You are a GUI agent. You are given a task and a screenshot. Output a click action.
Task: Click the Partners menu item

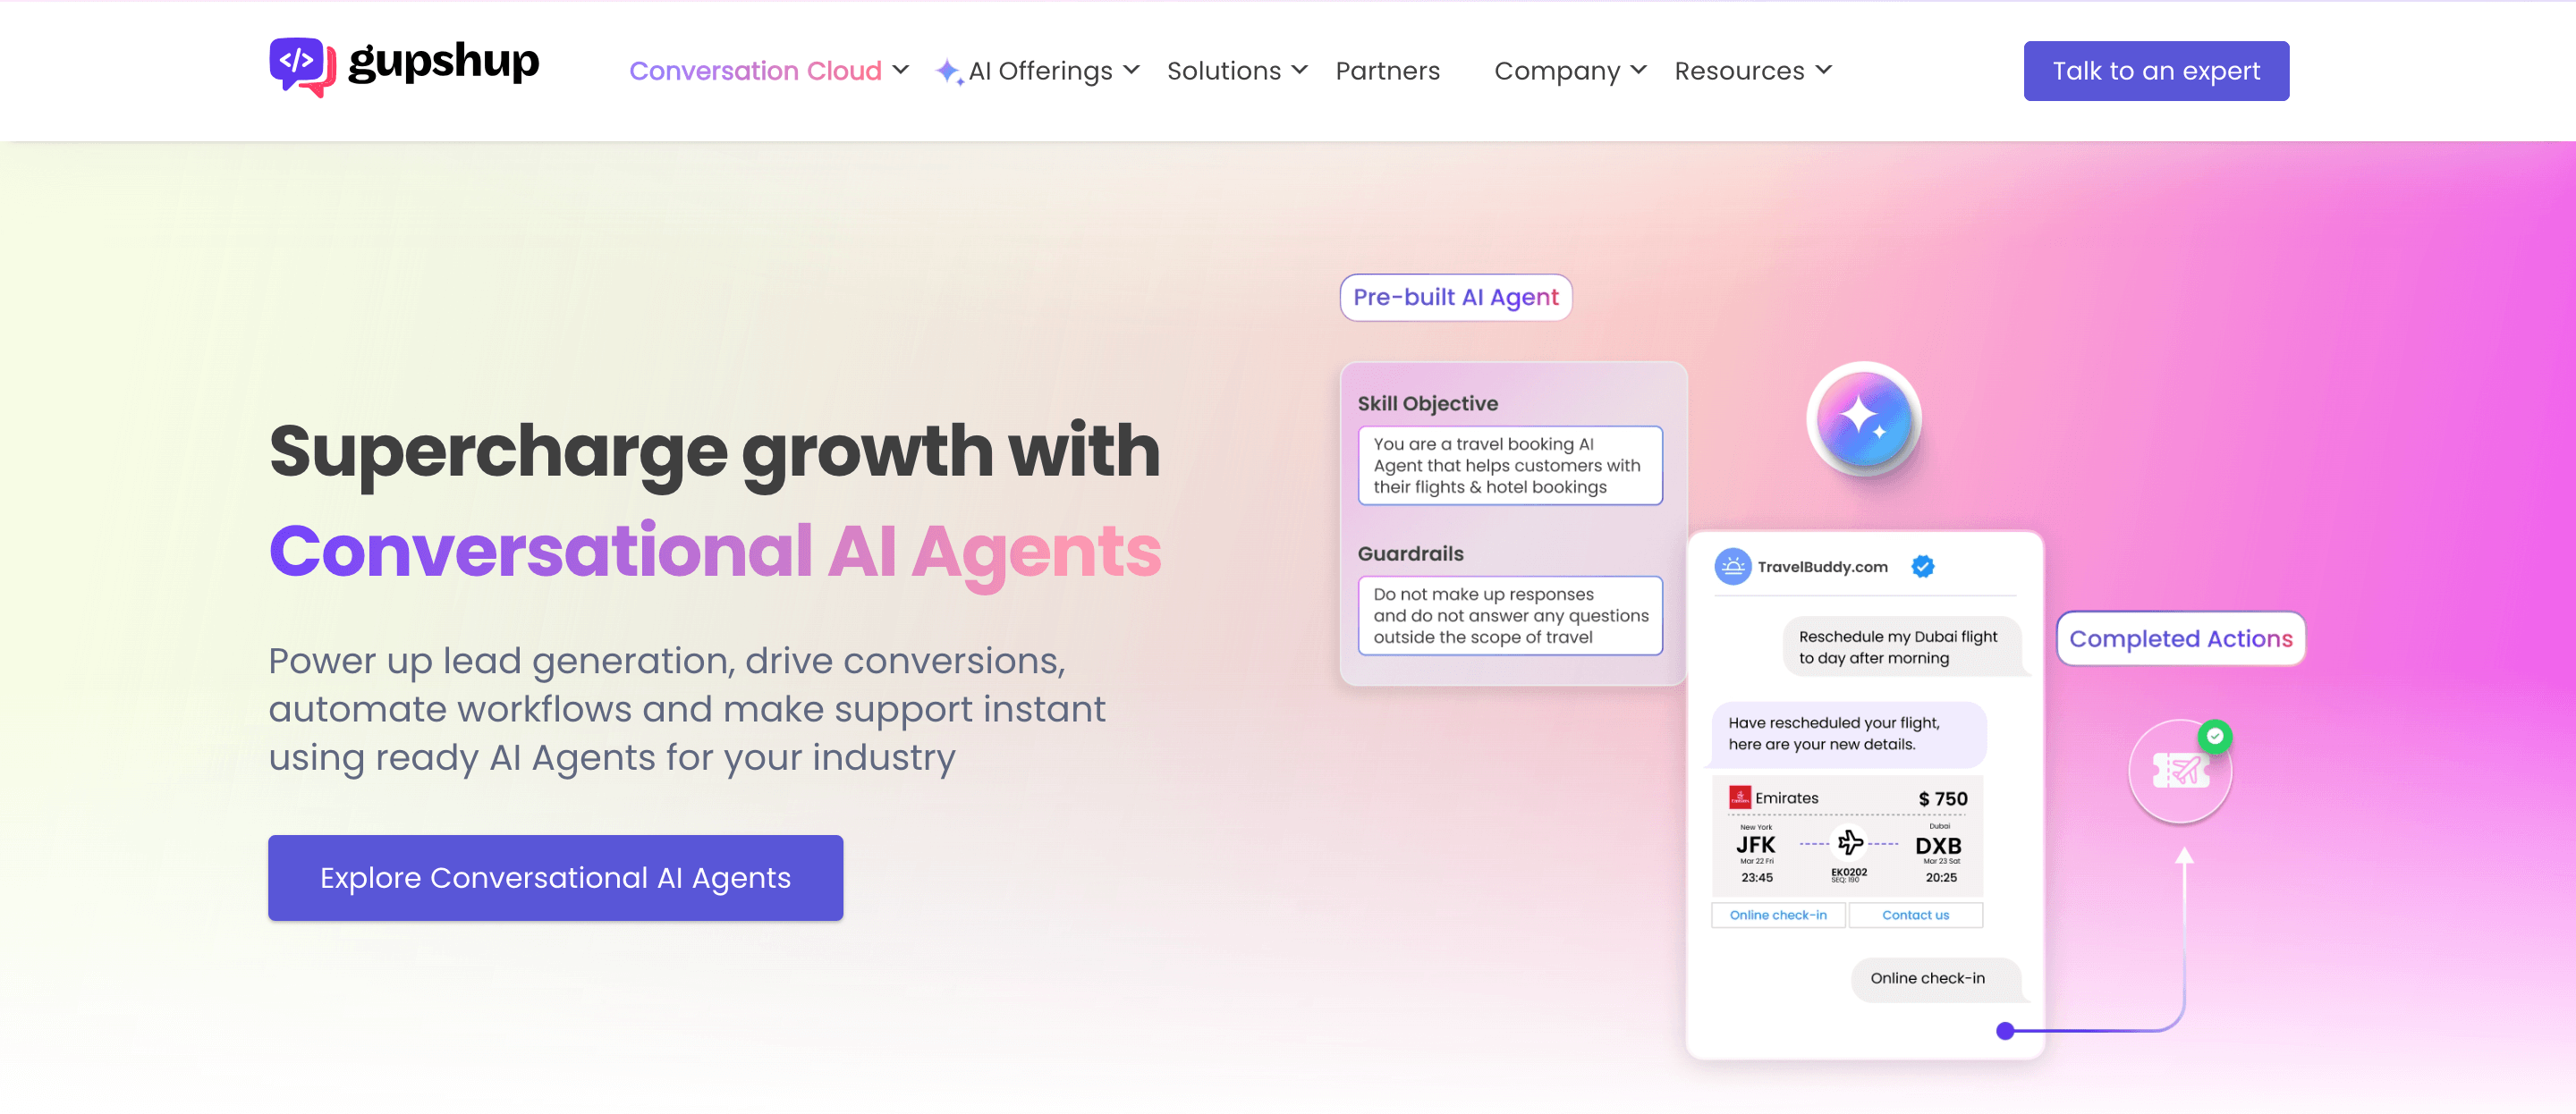(1385, 71)
